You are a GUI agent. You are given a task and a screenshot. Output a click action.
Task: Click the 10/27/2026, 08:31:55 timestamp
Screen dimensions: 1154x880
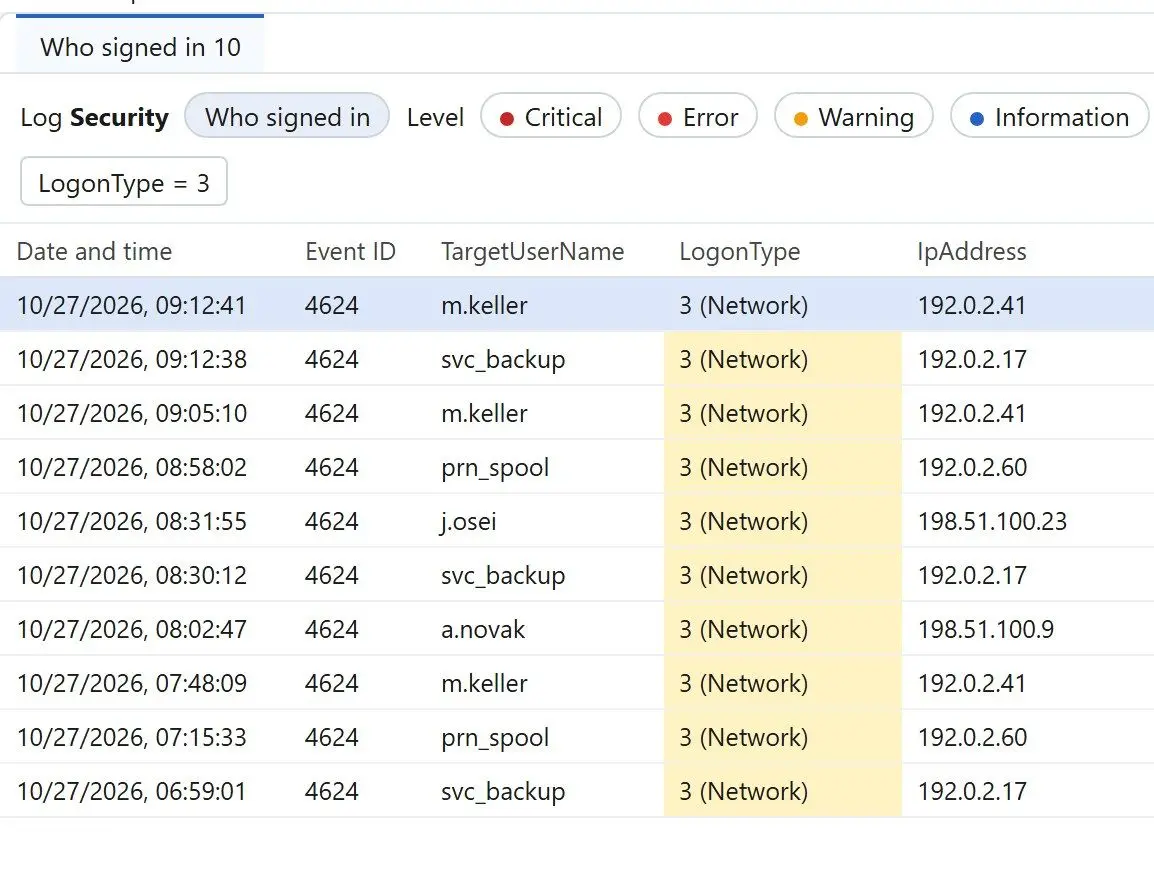point(132,521)
